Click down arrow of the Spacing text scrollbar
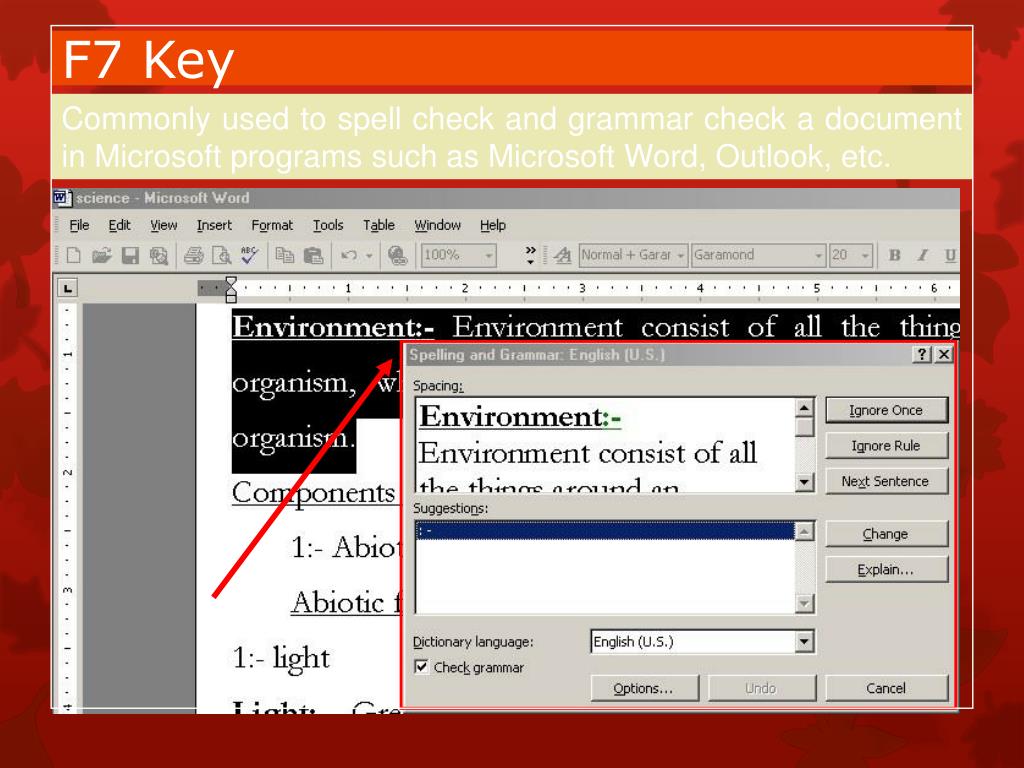Screen dimensions: 1024x768 click(x=805, y=483)
